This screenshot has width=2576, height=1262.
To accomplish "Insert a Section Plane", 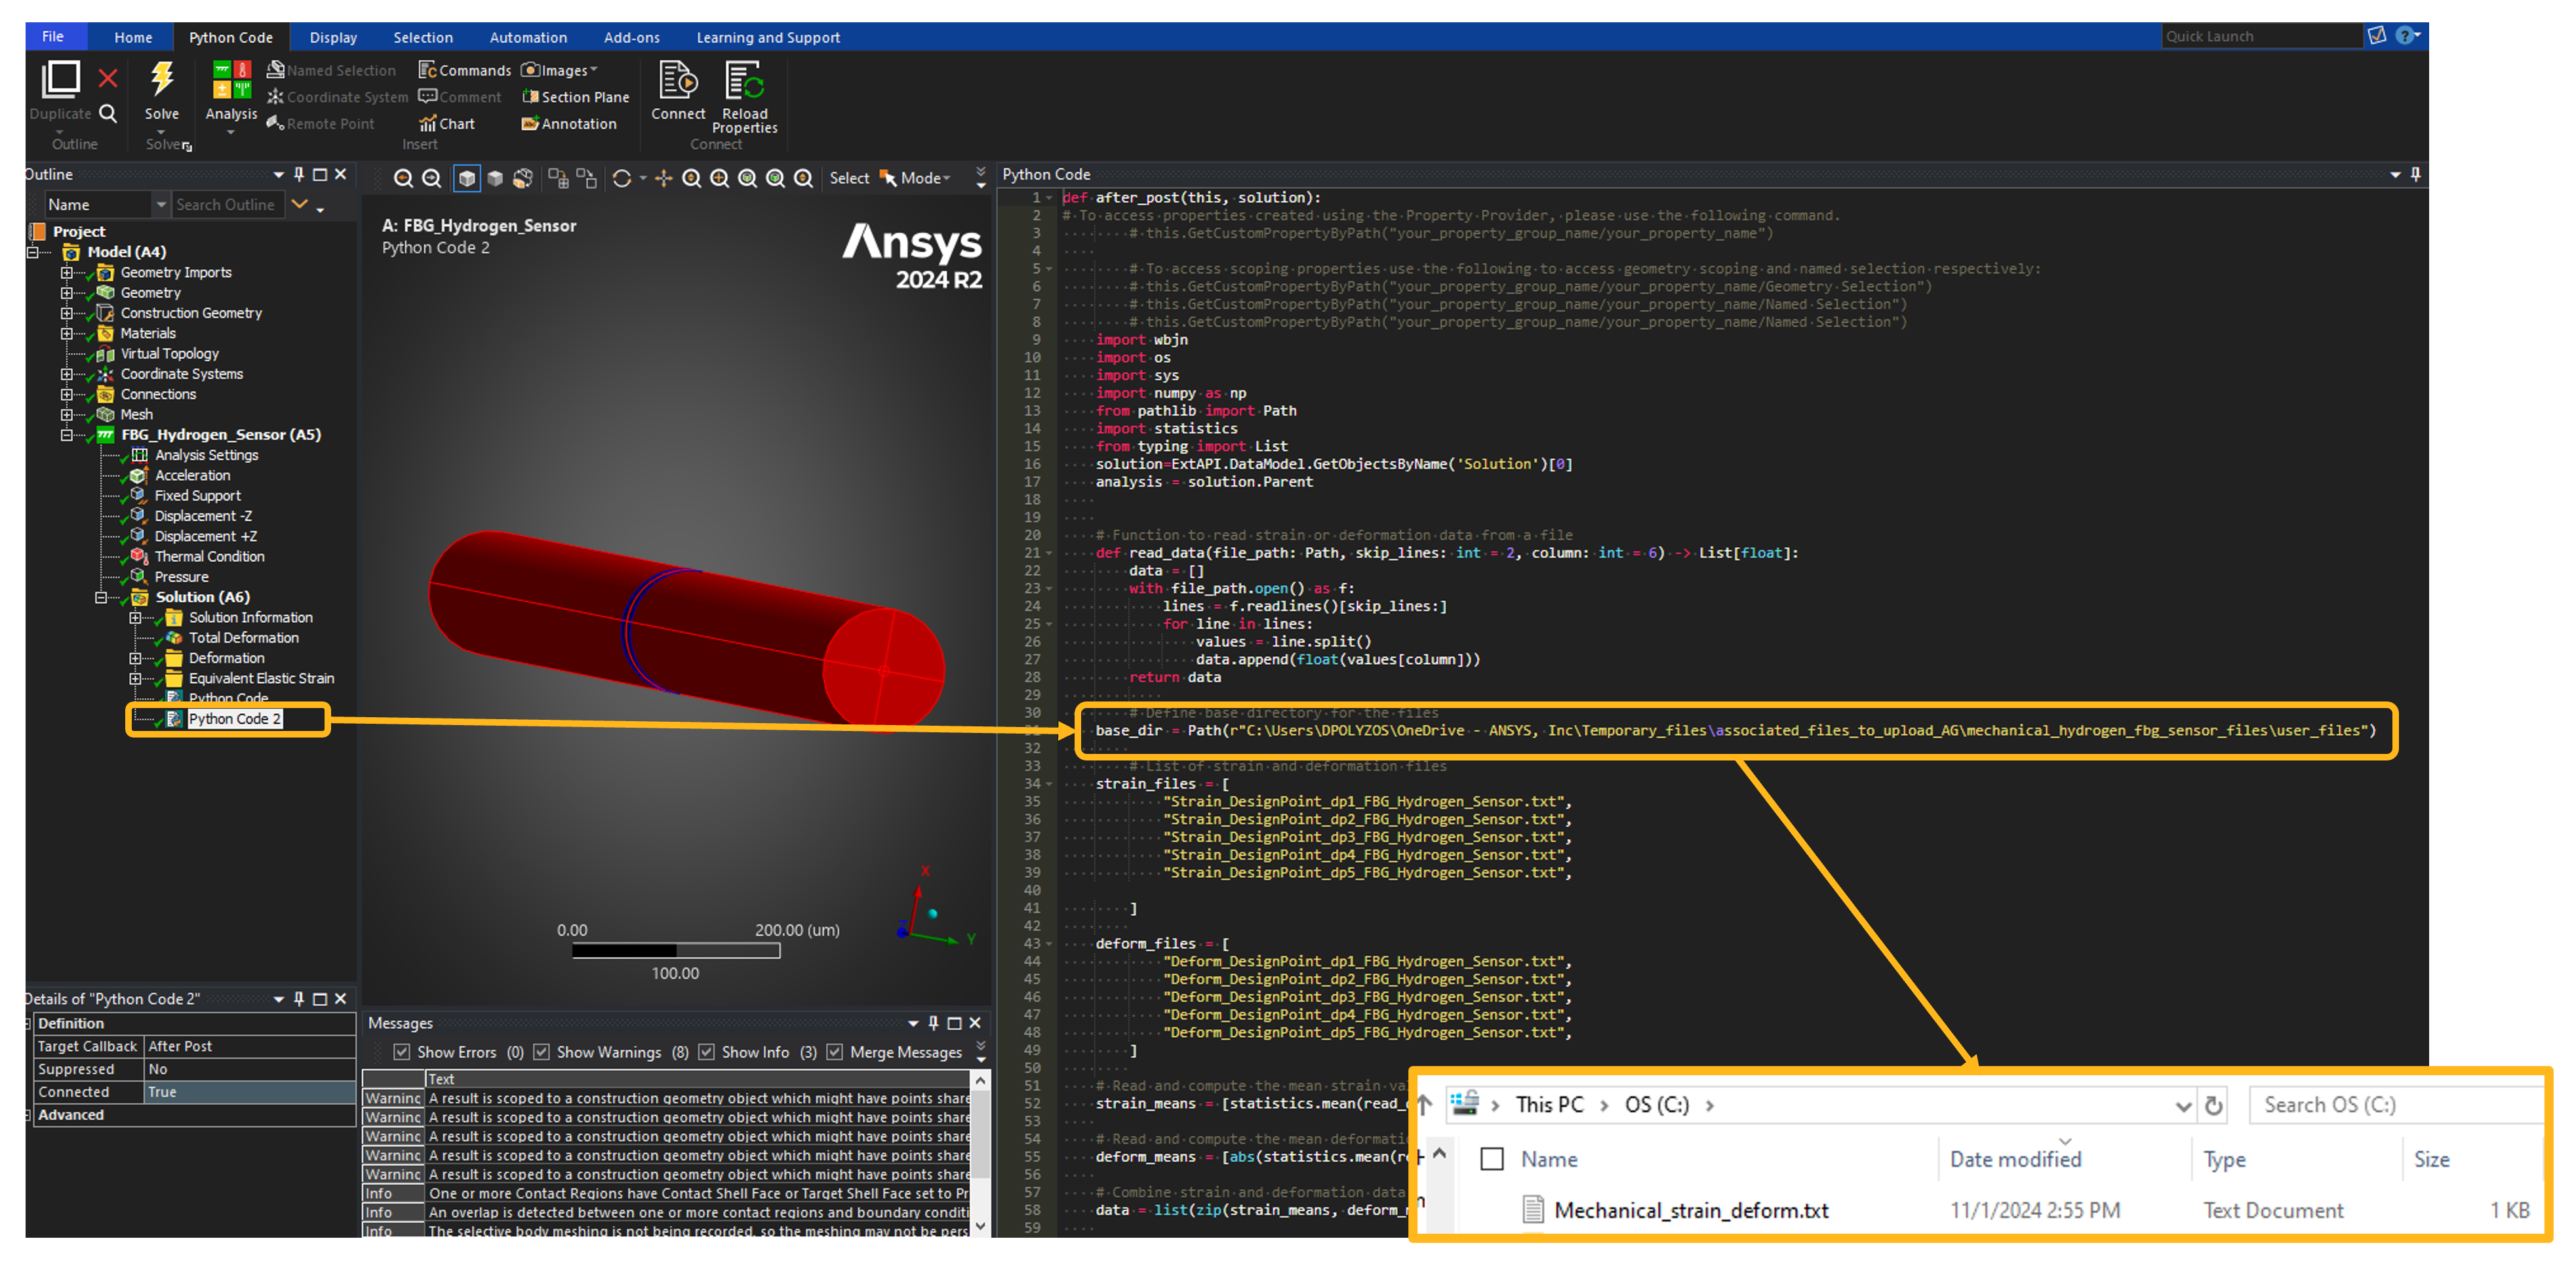I will [576, 97].
